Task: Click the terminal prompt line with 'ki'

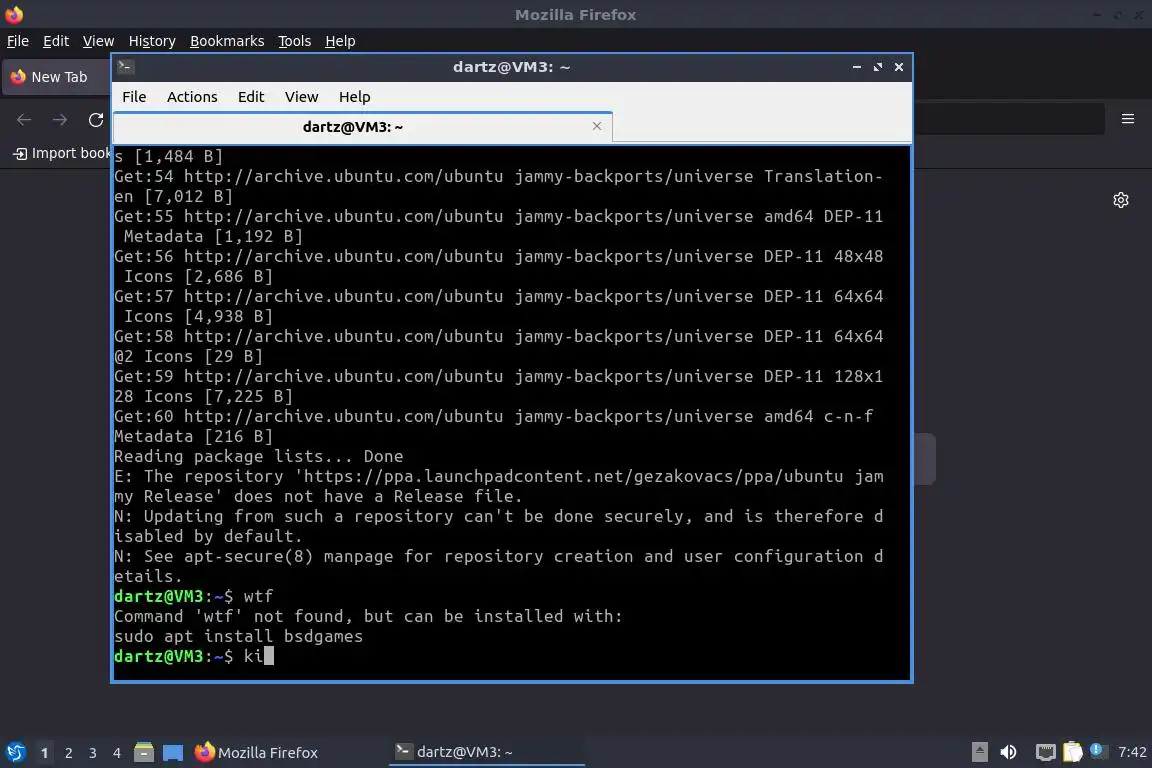Action: 194,656
